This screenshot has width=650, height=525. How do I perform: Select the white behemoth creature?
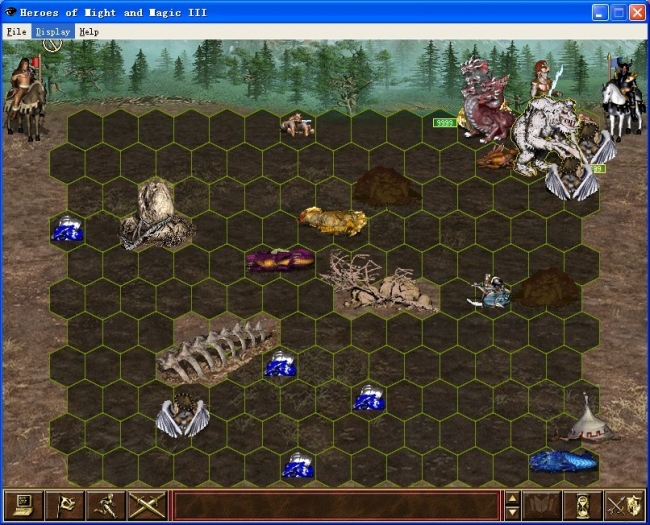pyautogui.click(x=545, y=137)
